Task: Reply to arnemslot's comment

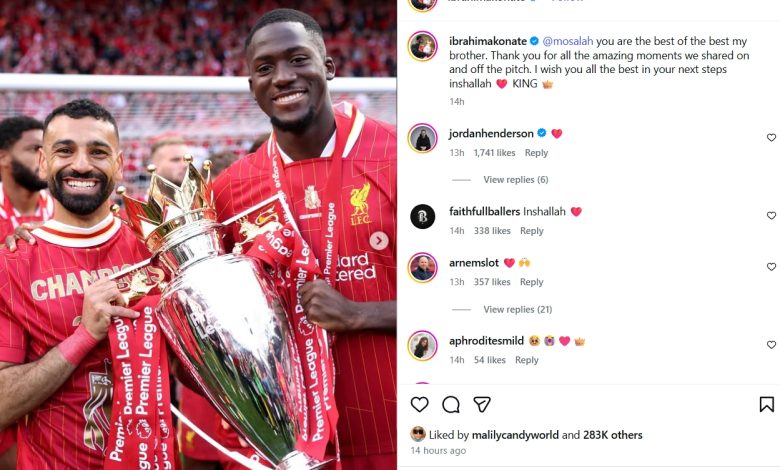Action: coord(531,282)
